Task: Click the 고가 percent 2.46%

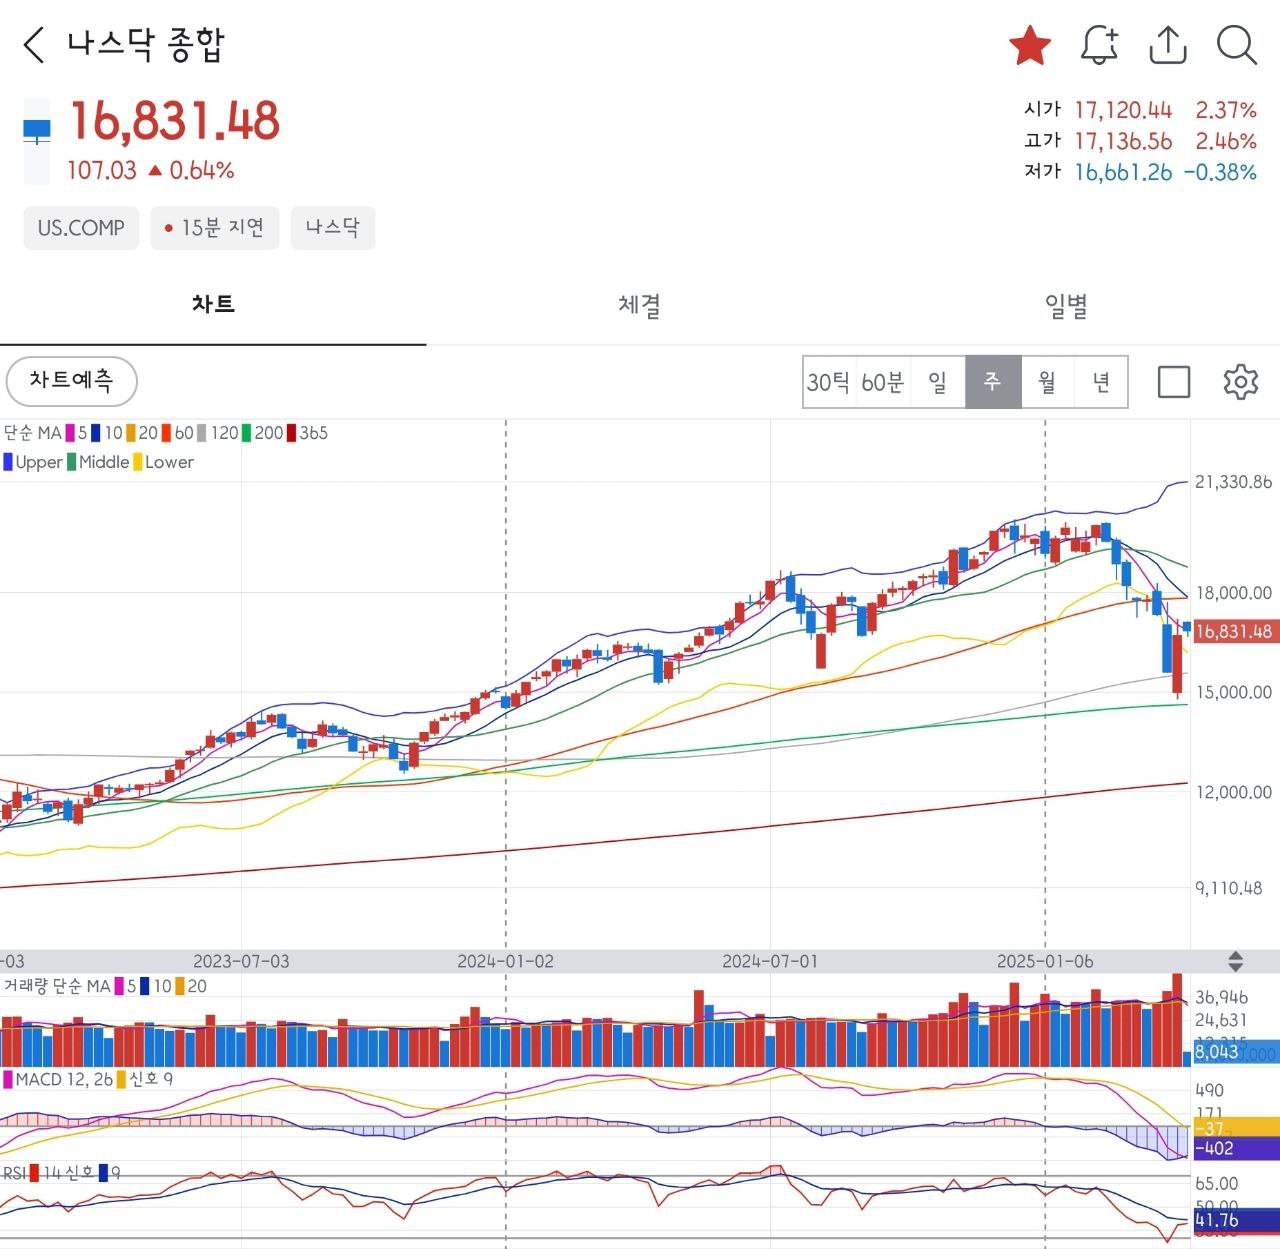Action: [1226, 141]
